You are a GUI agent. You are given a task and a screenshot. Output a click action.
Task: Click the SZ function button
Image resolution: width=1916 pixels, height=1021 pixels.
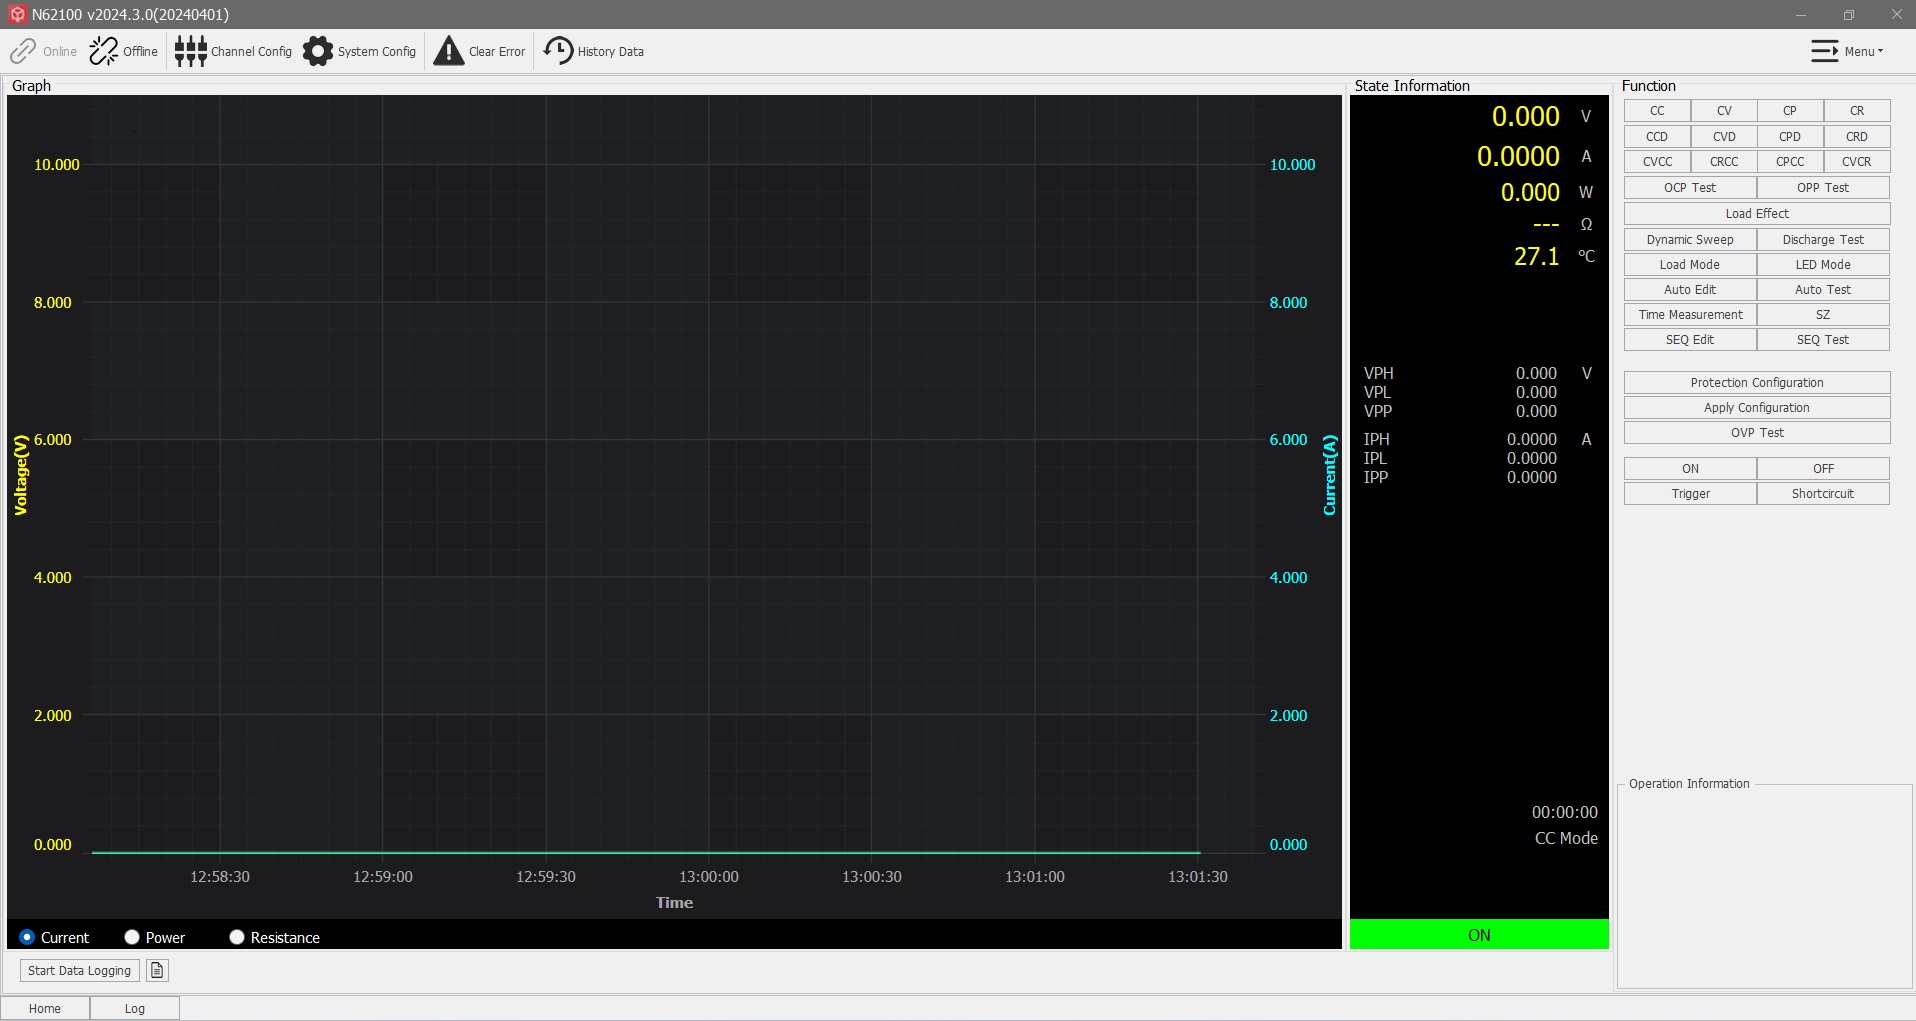click(x=1823, y=314)
